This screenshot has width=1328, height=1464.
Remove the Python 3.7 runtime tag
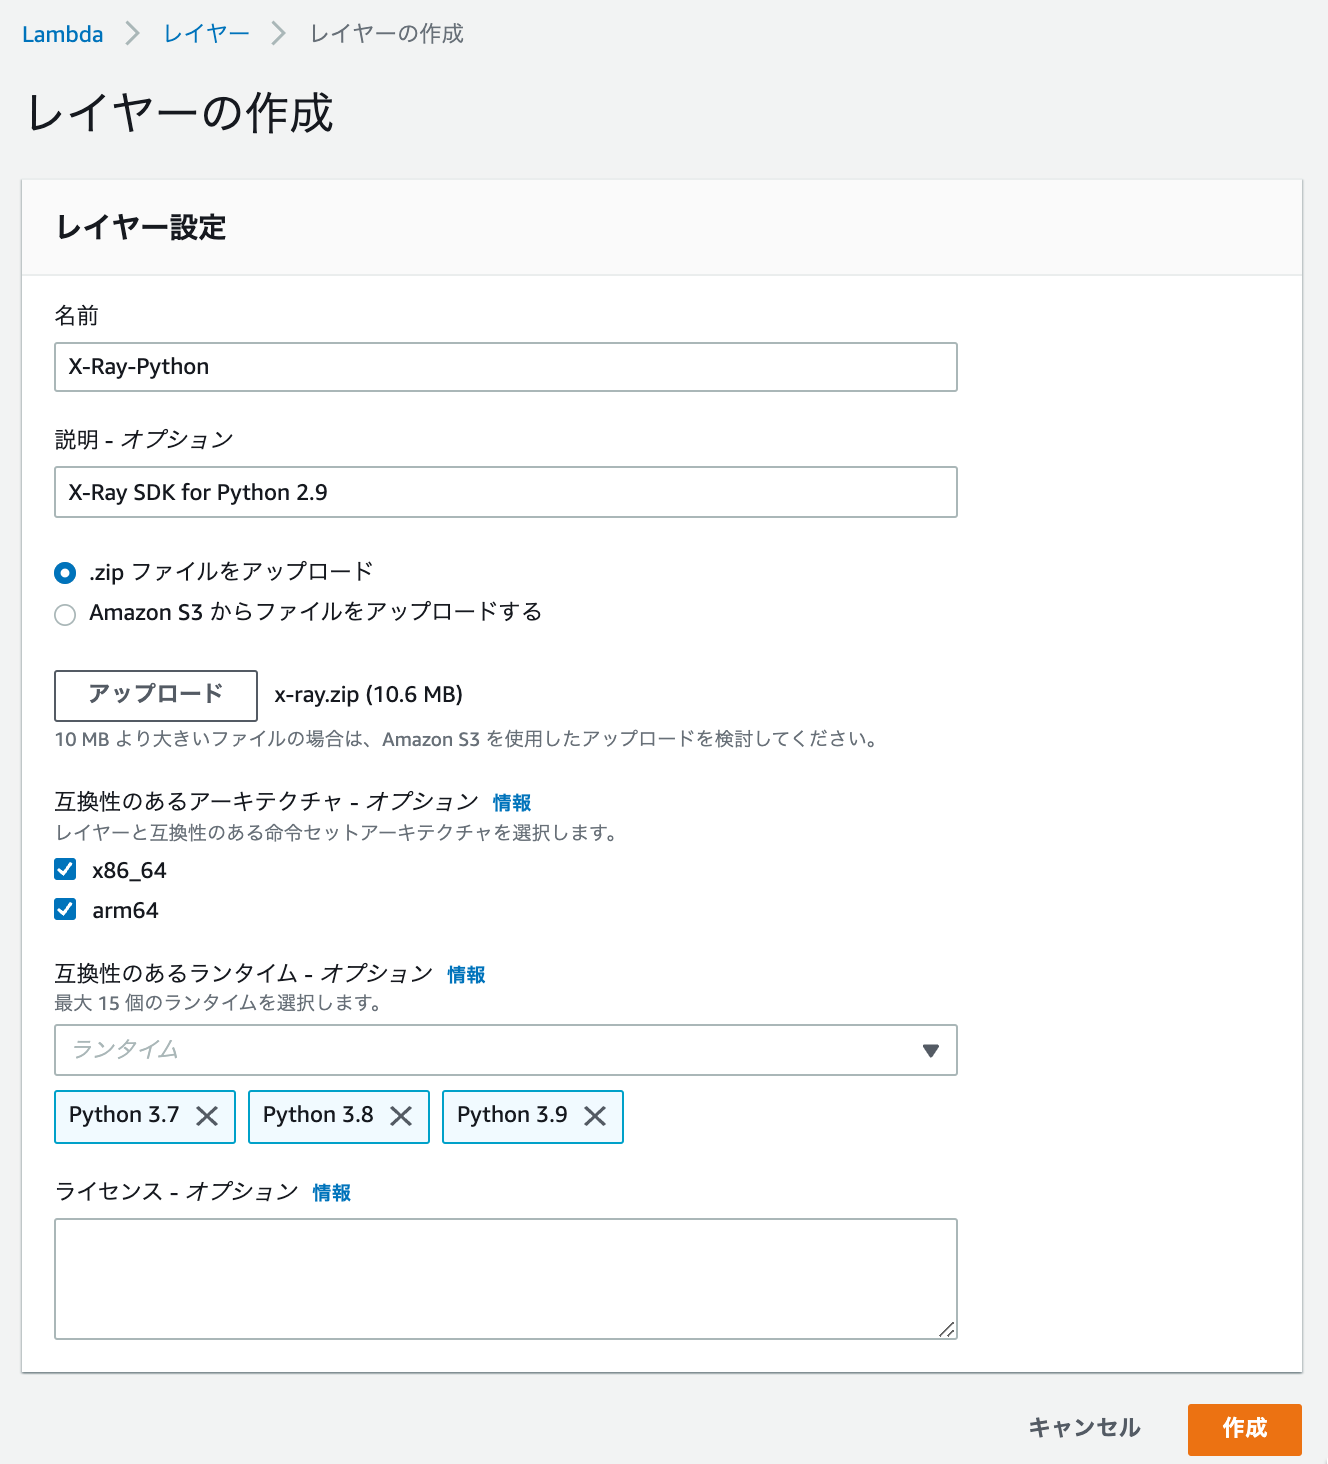(x=207, y=1116)
